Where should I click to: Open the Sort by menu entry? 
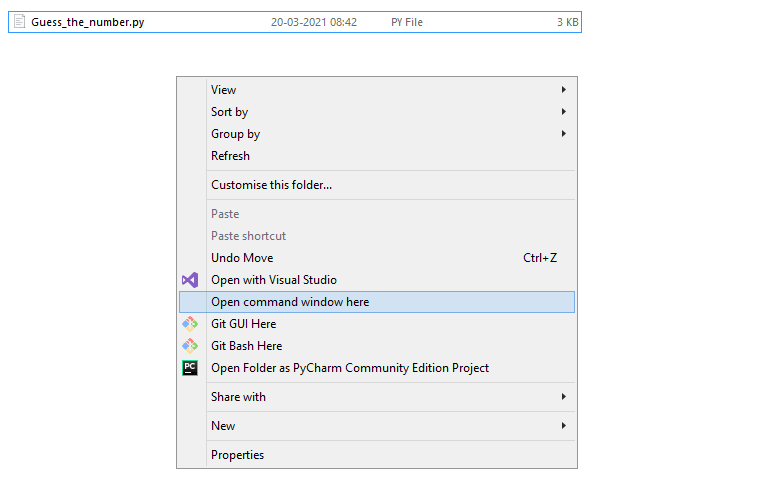click(x=377, y=112)
